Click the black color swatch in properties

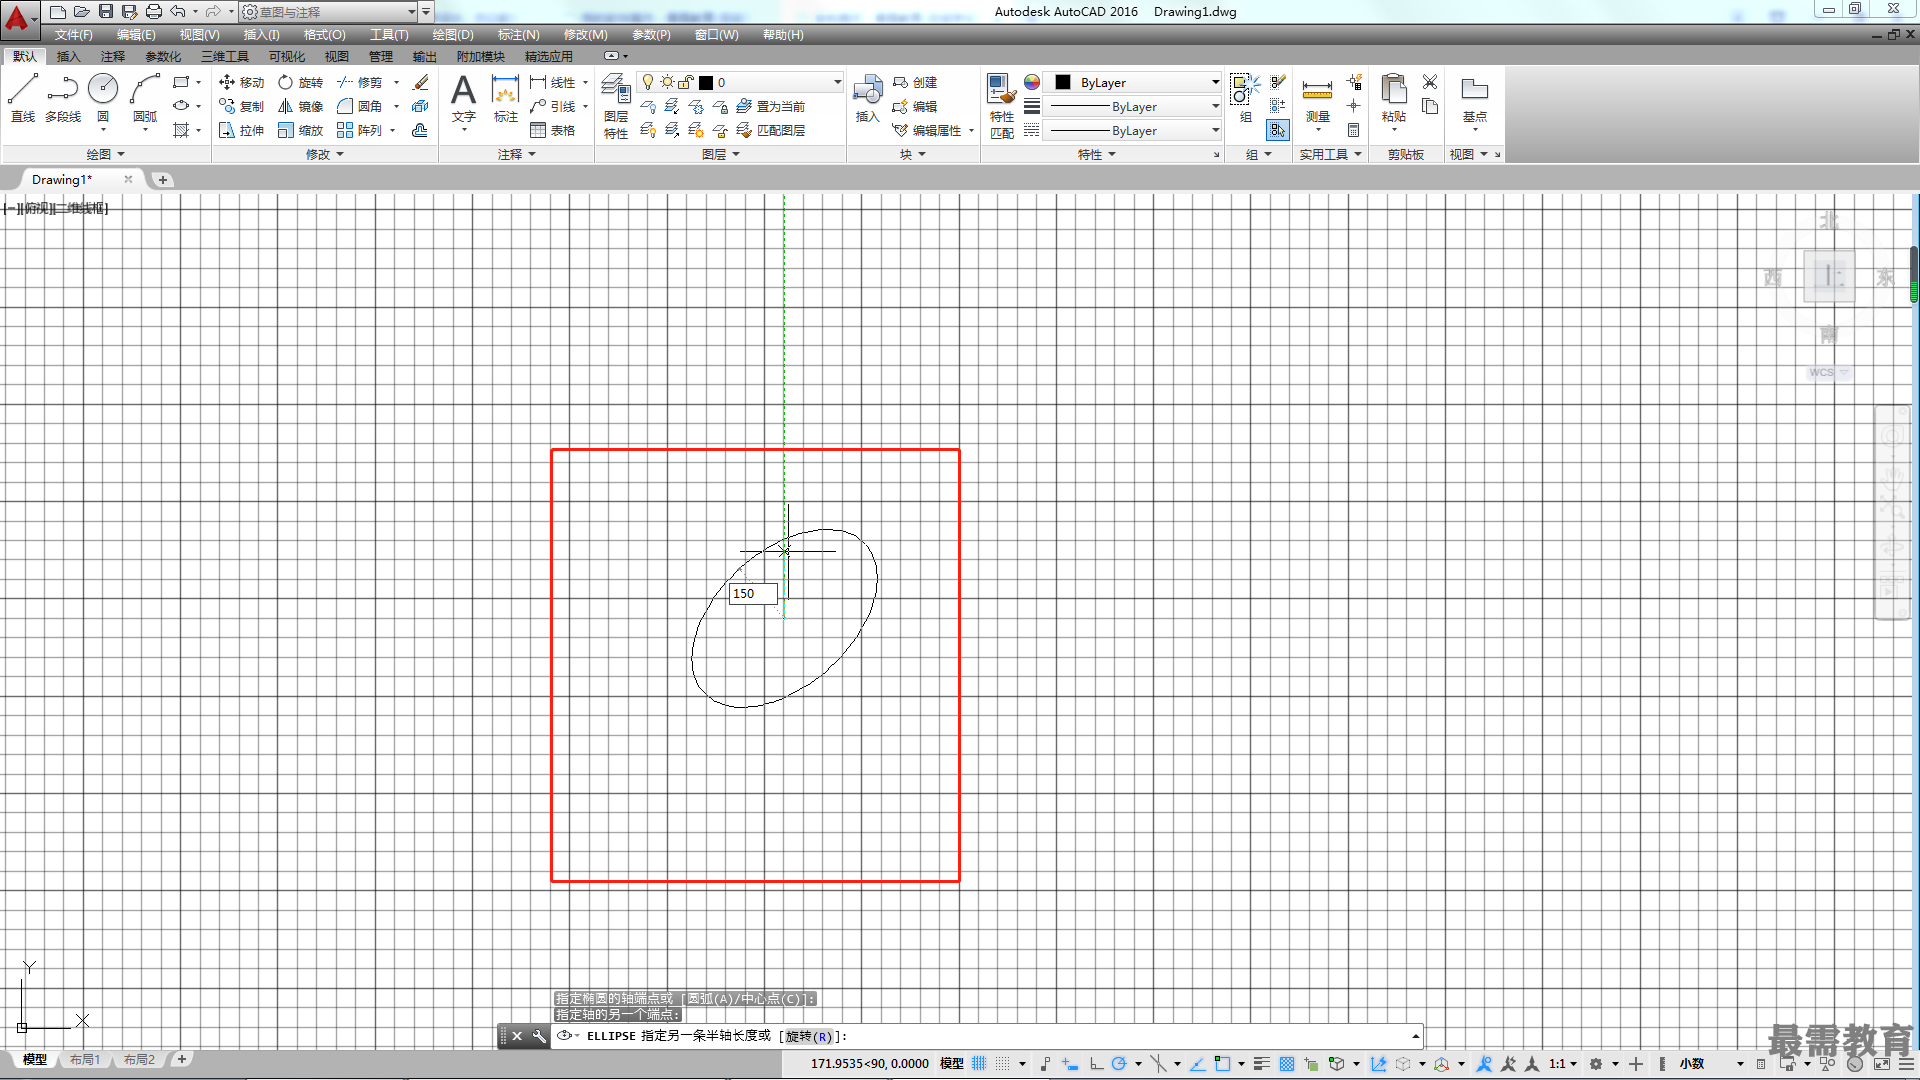(1063, 82)
